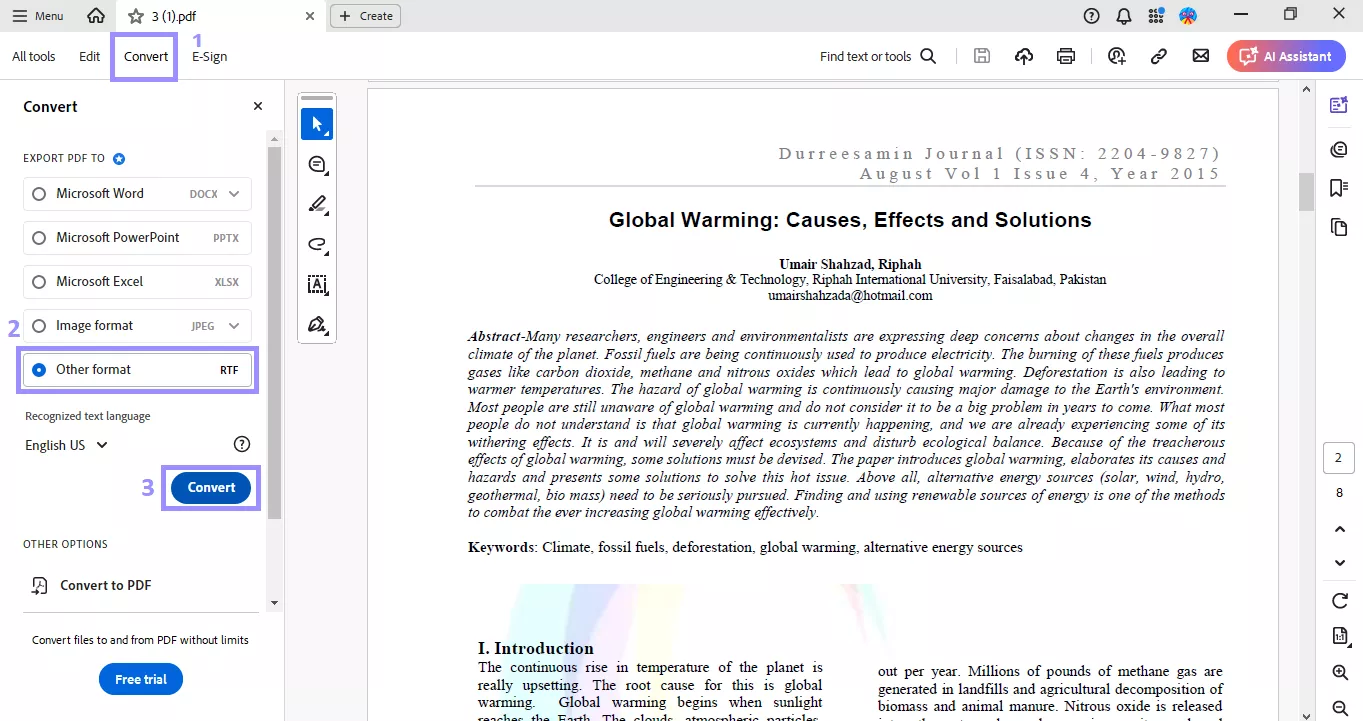Select the Add text box tool

point(317,284)
